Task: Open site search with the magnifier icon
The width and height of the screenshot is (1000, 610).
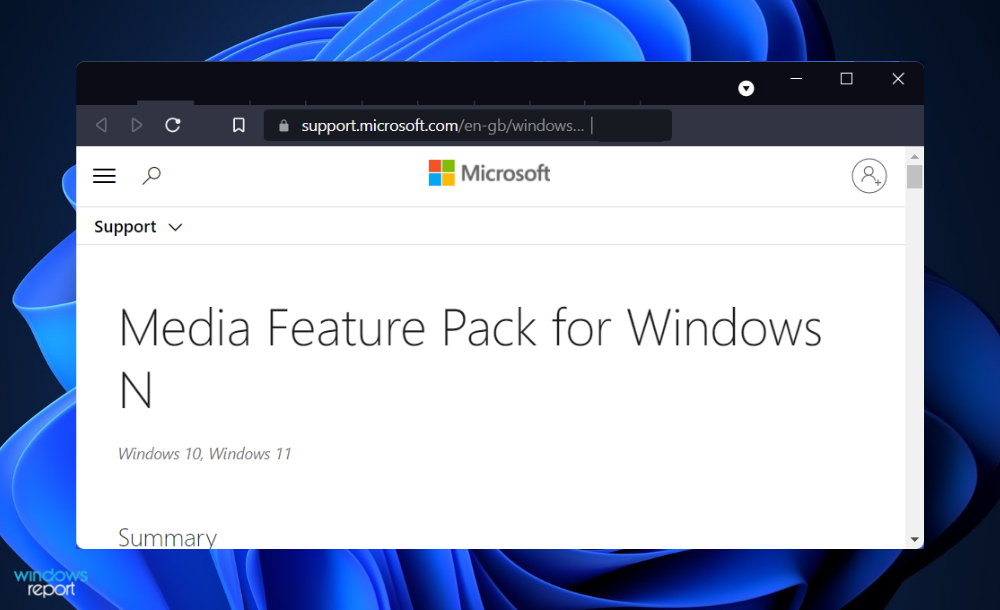Action: 151,175
